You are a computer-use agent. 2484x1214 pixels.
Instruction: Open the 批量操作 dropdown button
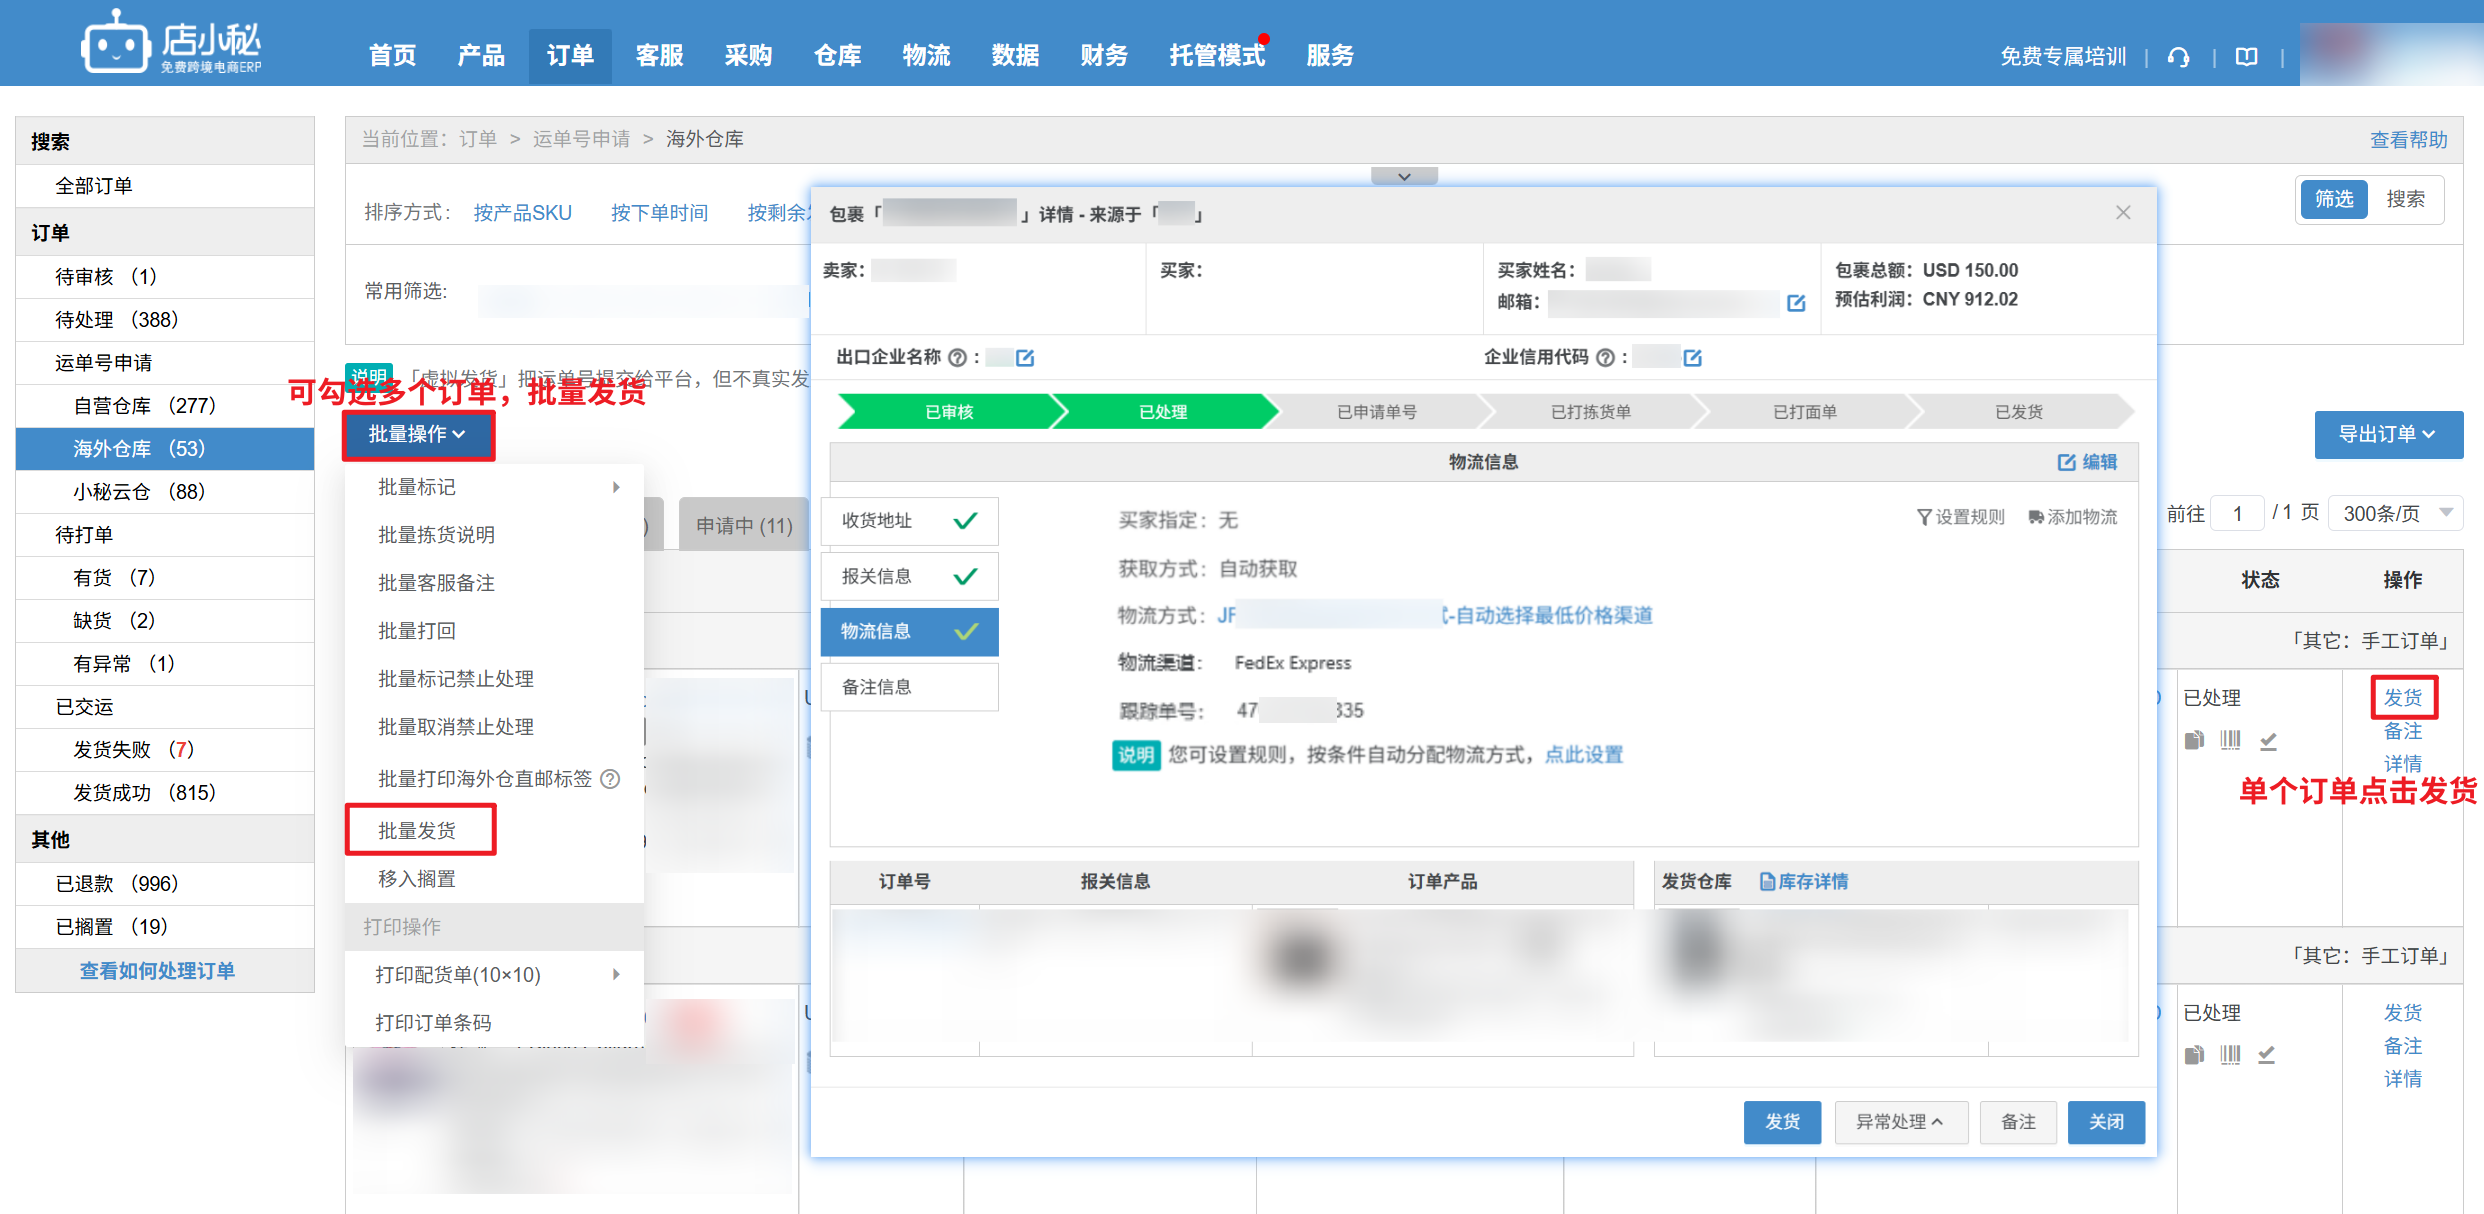[418, 434]
